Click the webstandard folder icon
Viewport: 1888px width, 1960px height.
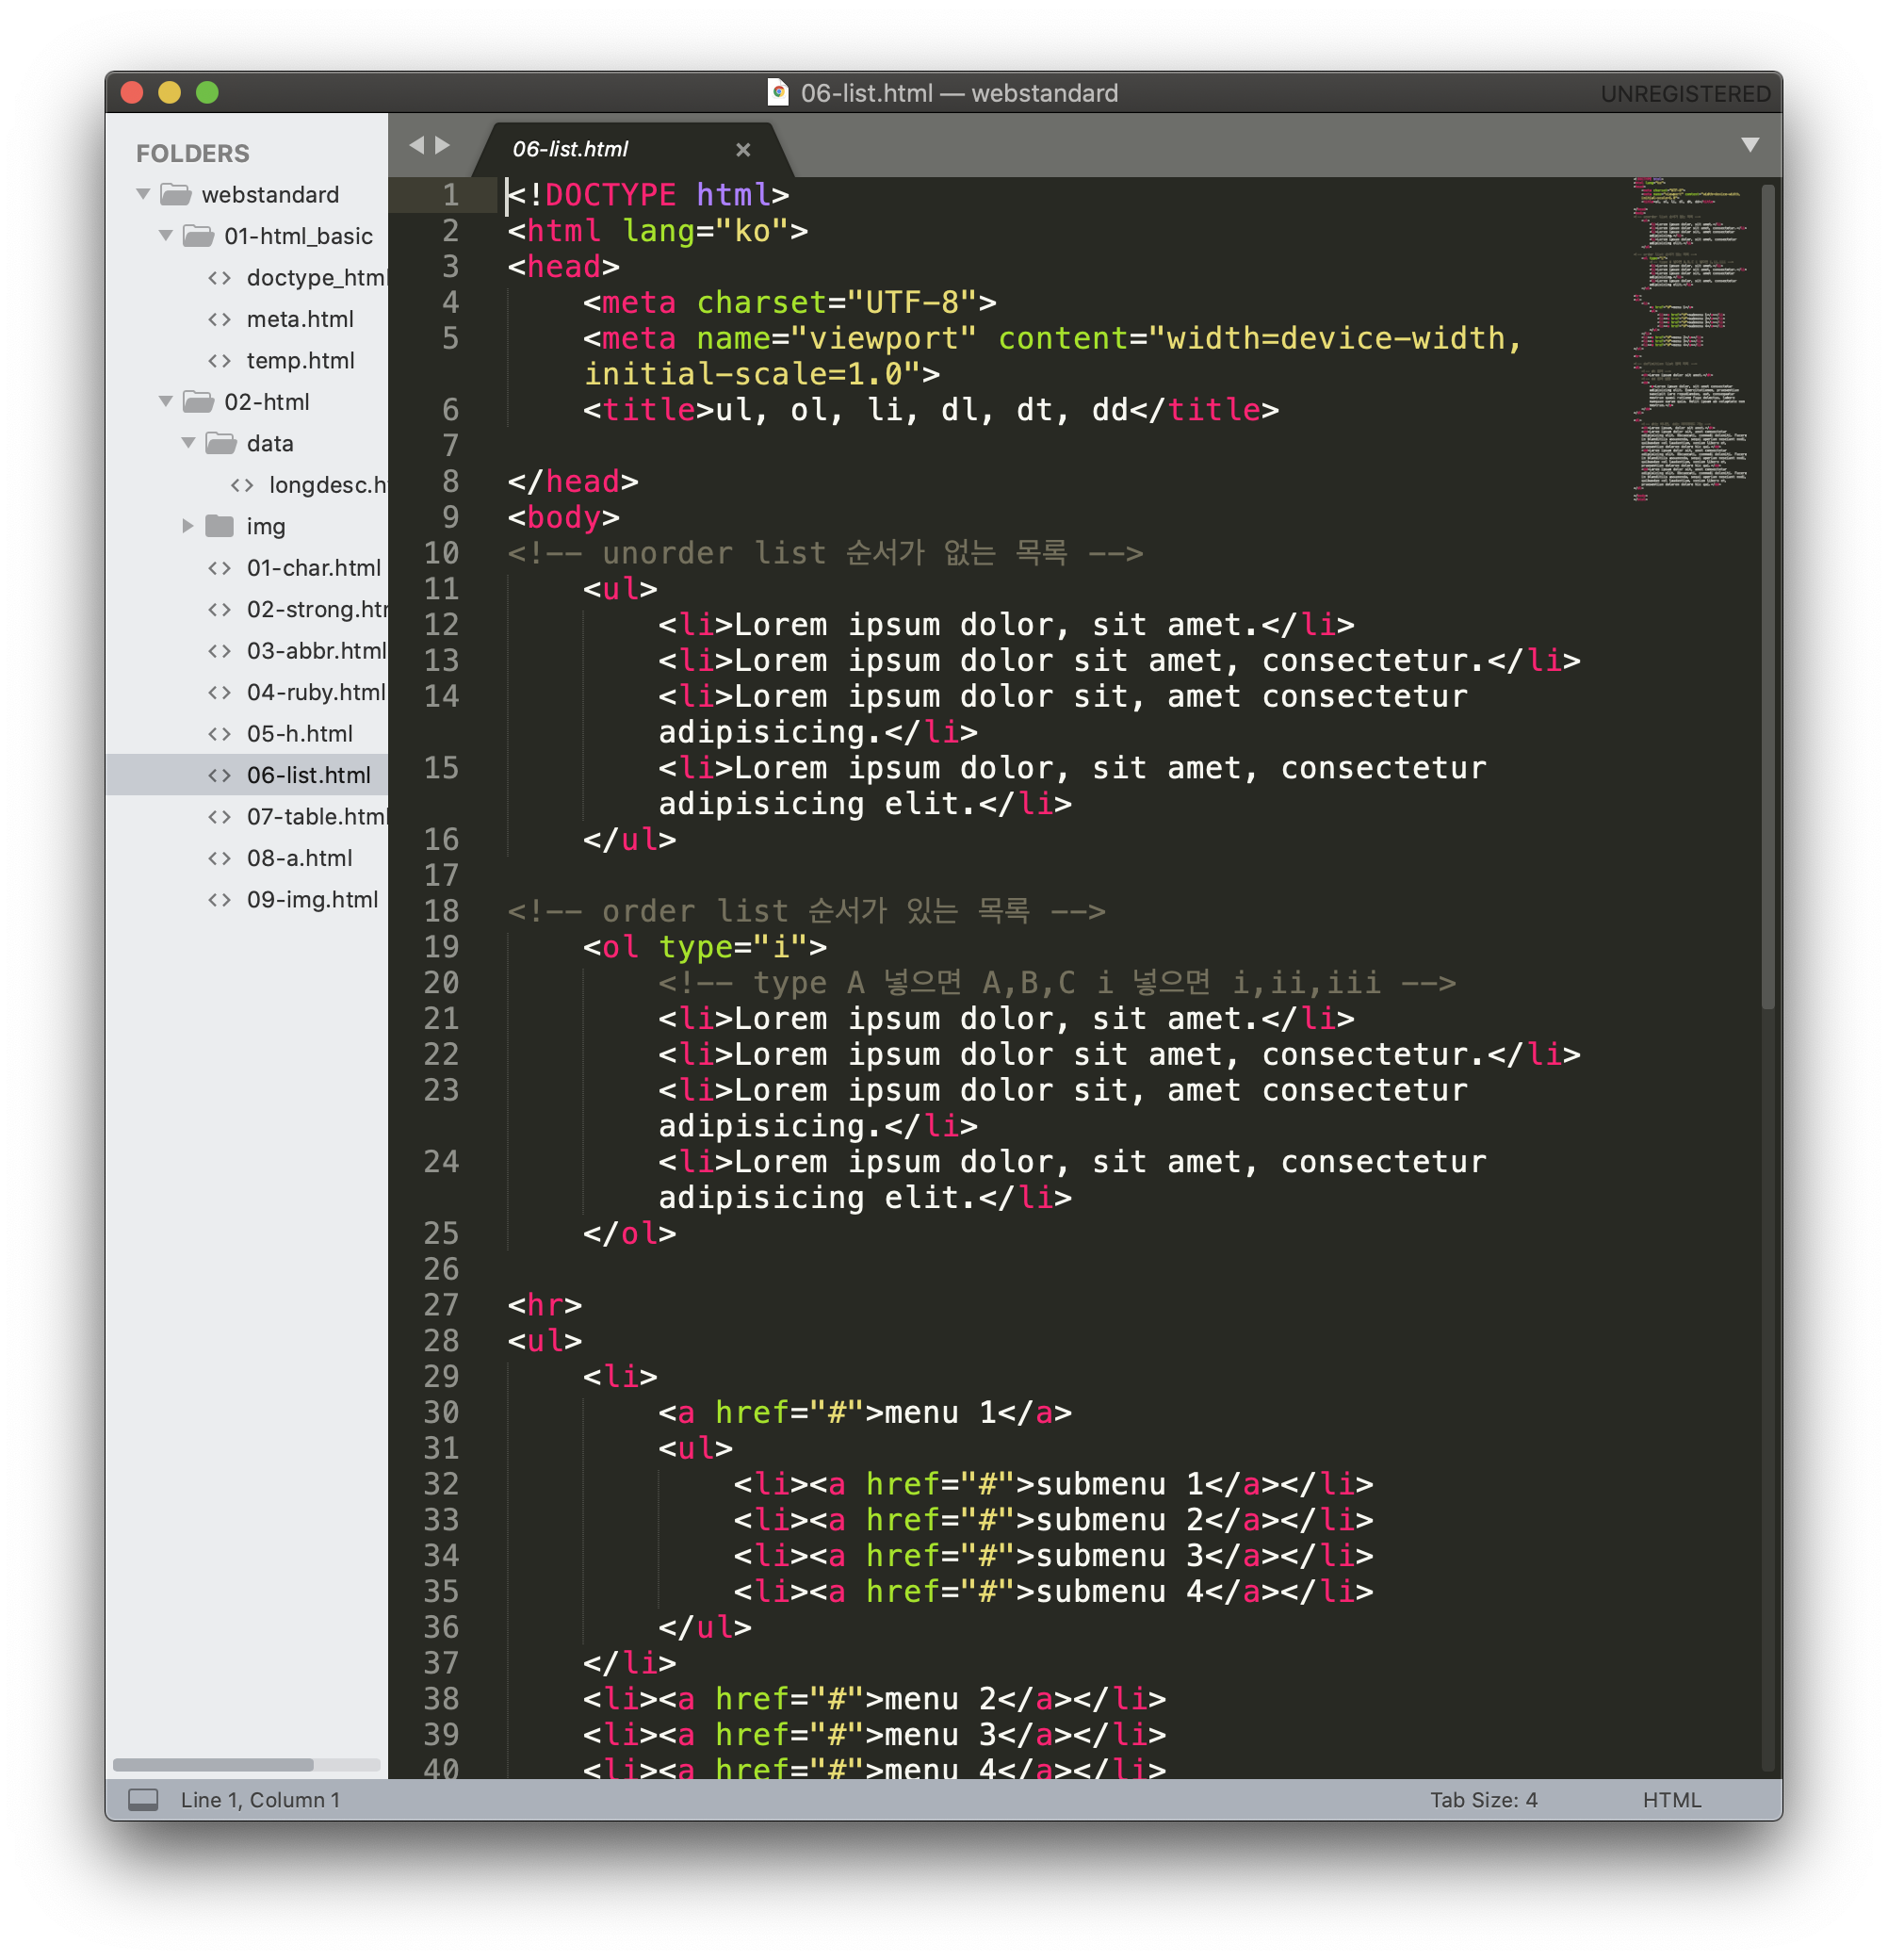click(176, 194)
